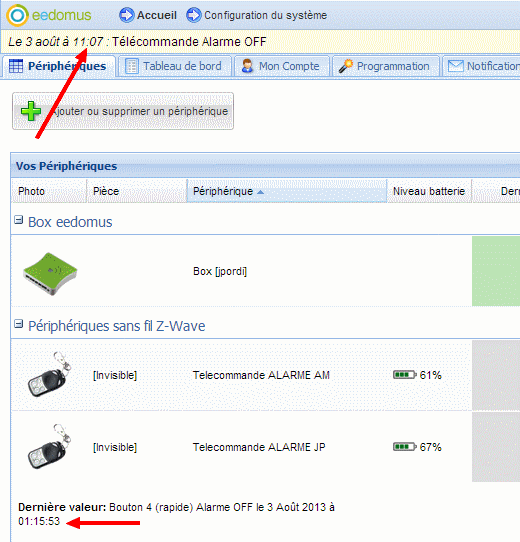Open the Accueil link
Screen dimensions: 520x542
(x=157, y=15)
